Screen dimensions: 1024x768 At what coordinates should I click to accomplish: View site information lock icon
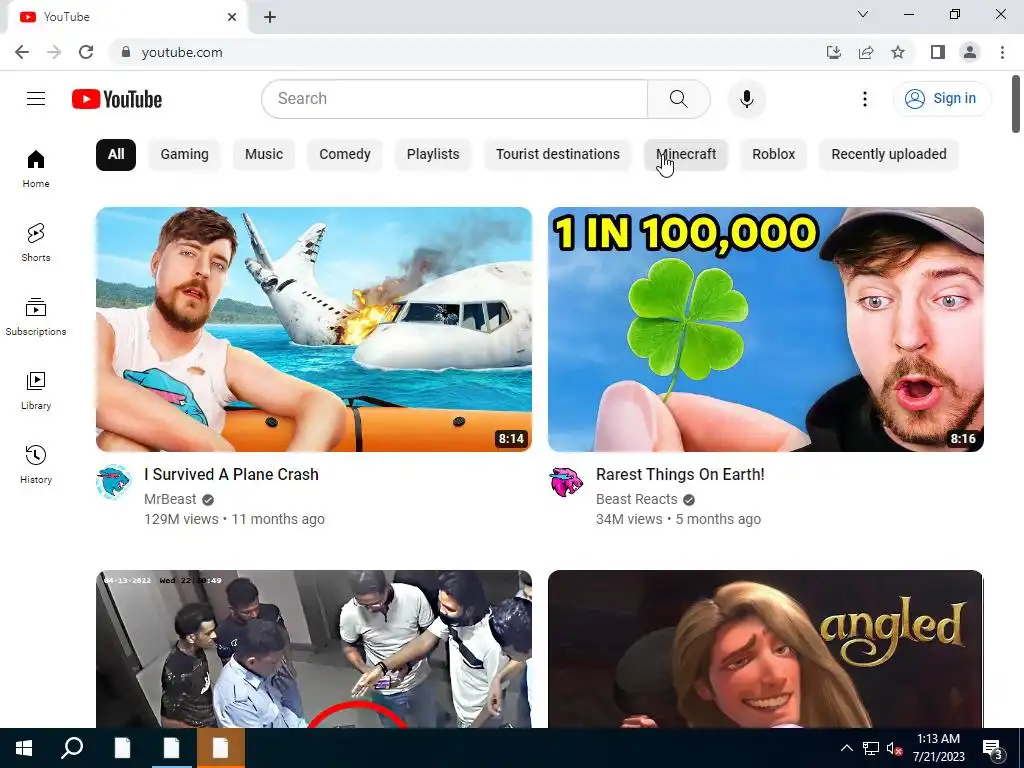[126, 52]
